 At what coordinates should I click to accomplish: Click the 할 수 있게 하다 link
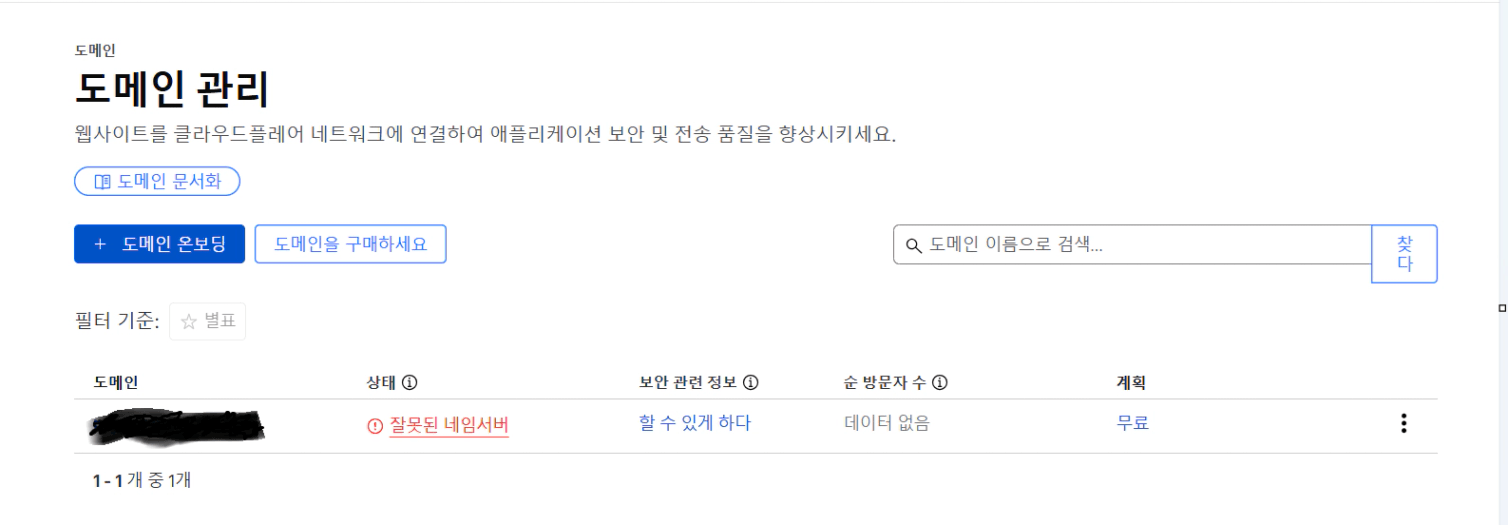tap(695, 423)
